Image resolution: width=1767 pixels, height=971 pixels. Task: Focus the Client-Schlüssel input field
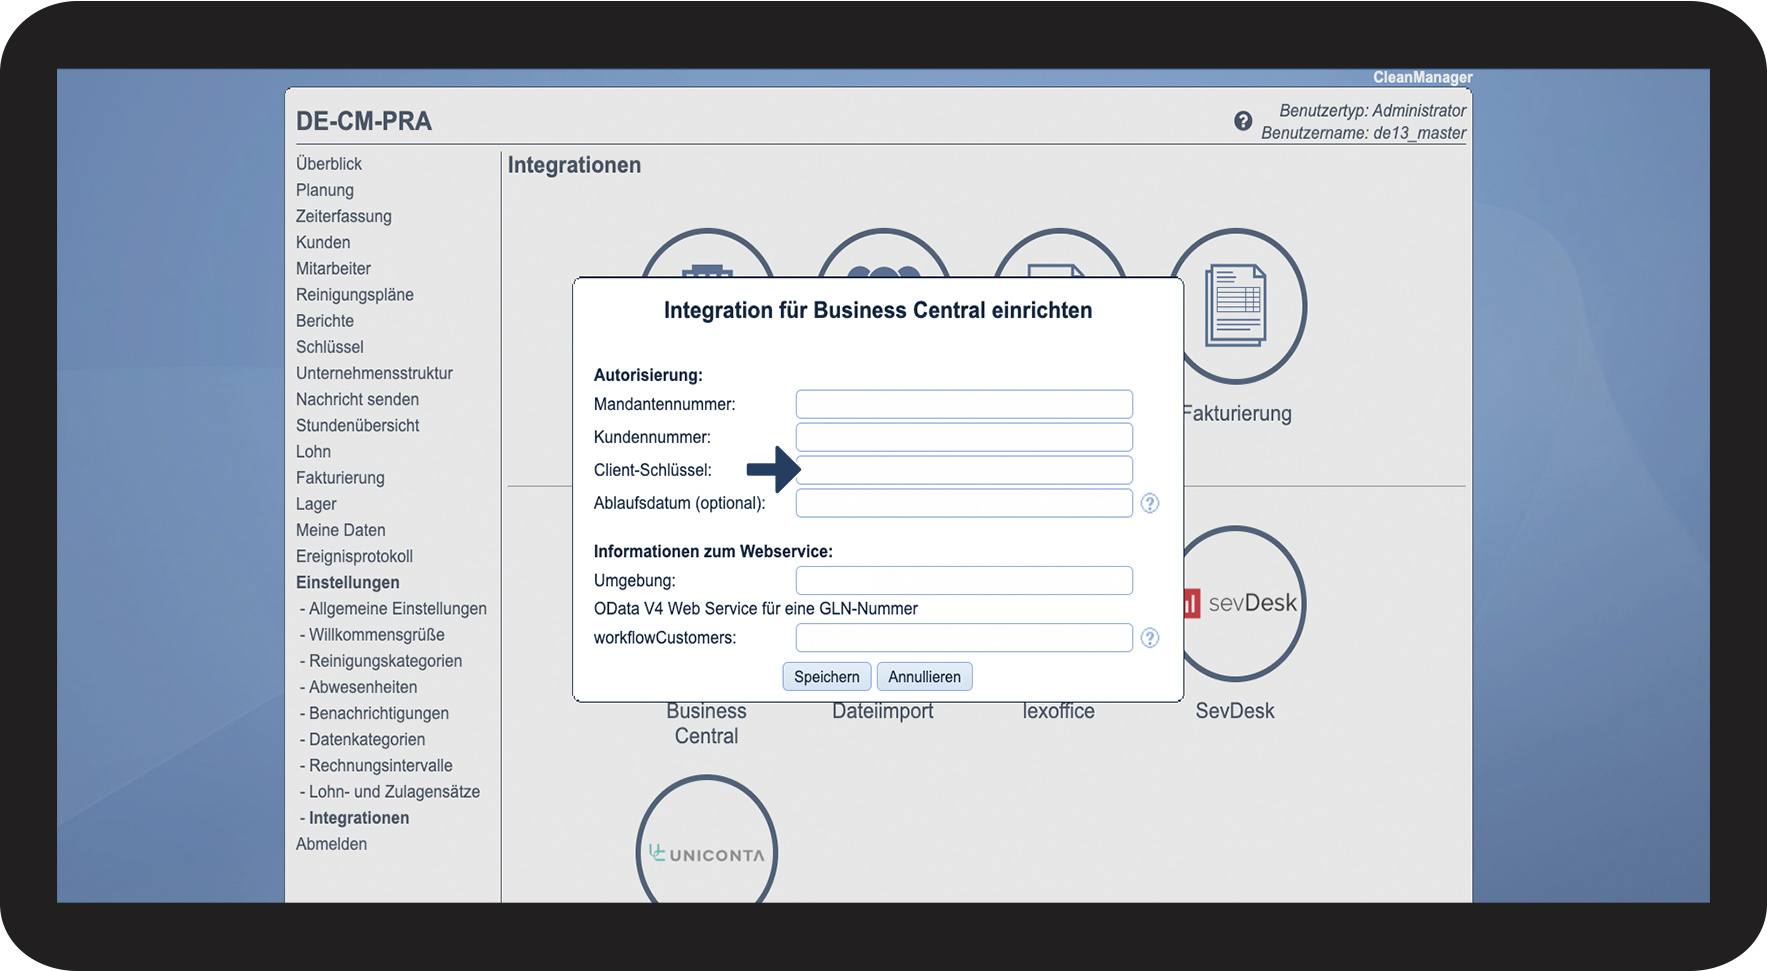tap(964, 470)
